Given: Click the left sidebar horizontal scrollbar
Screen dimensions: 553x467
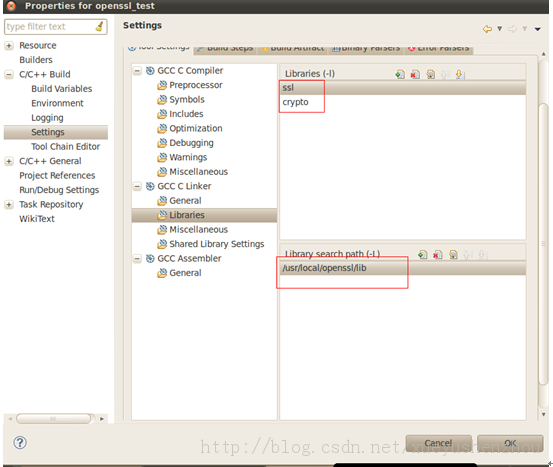Looking at the screenshot, I should point(55,419).
